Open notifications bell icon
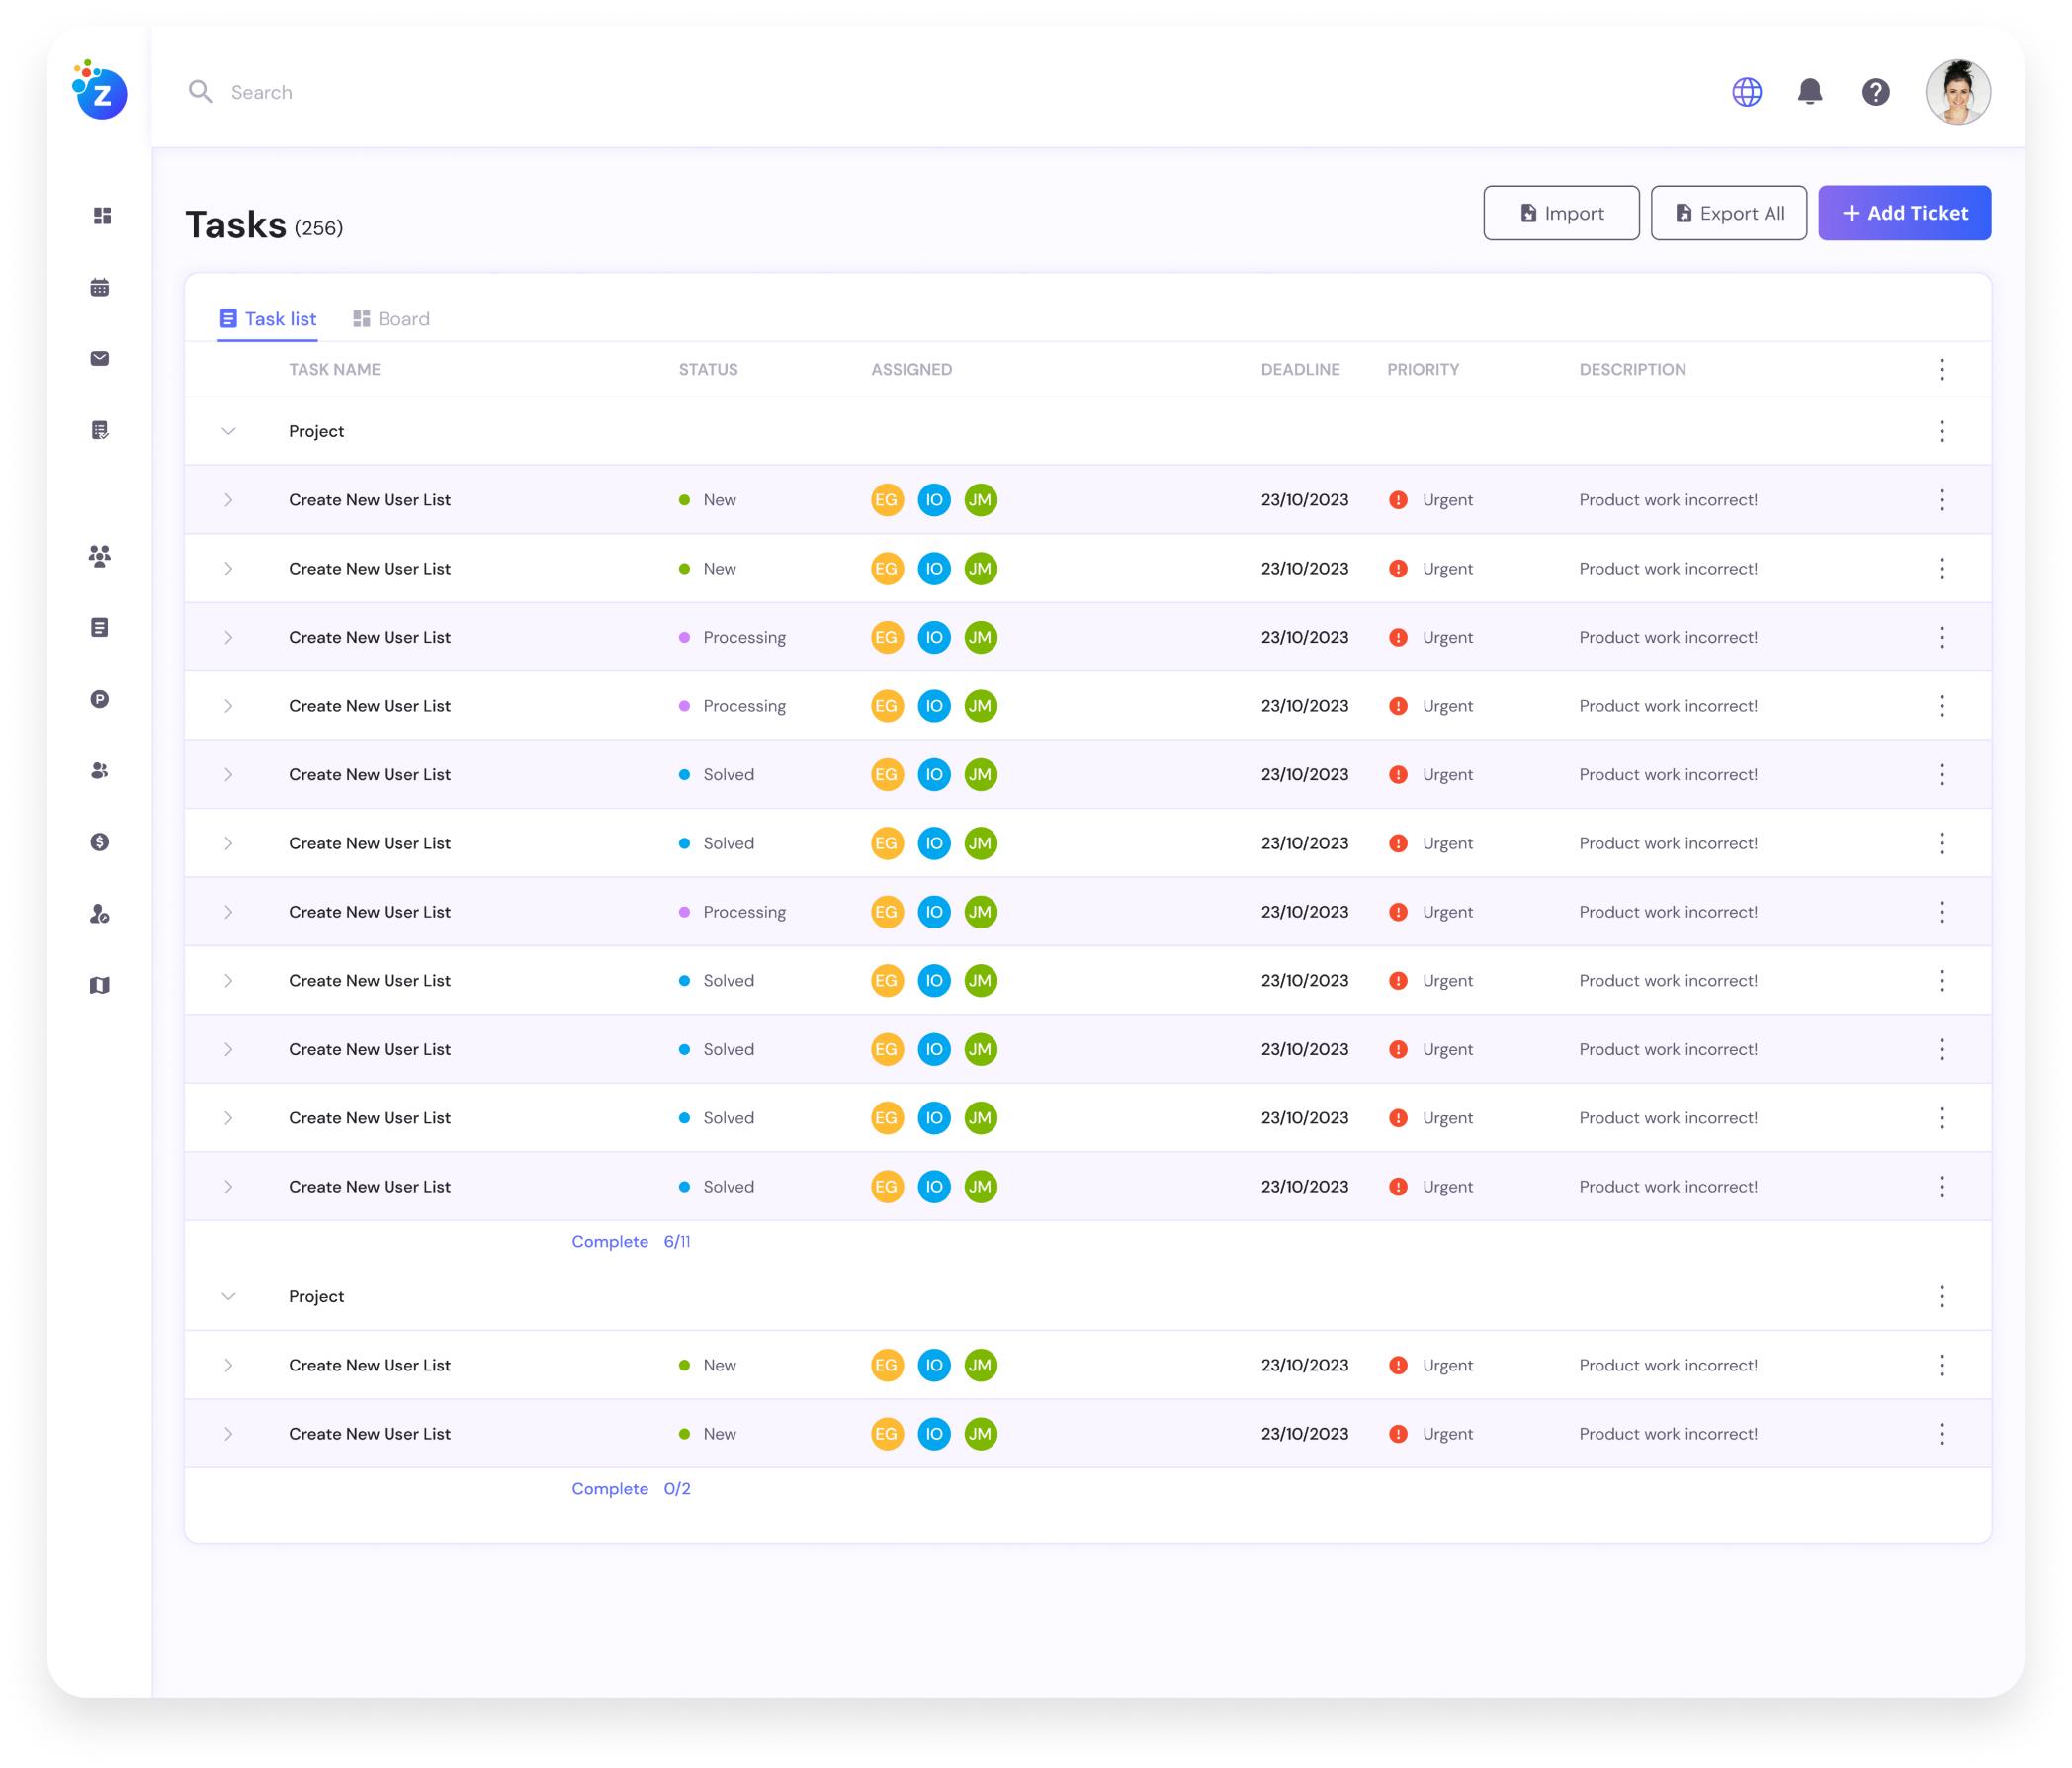This screenshot has height=1768, width=2072. click(1810, 92)
